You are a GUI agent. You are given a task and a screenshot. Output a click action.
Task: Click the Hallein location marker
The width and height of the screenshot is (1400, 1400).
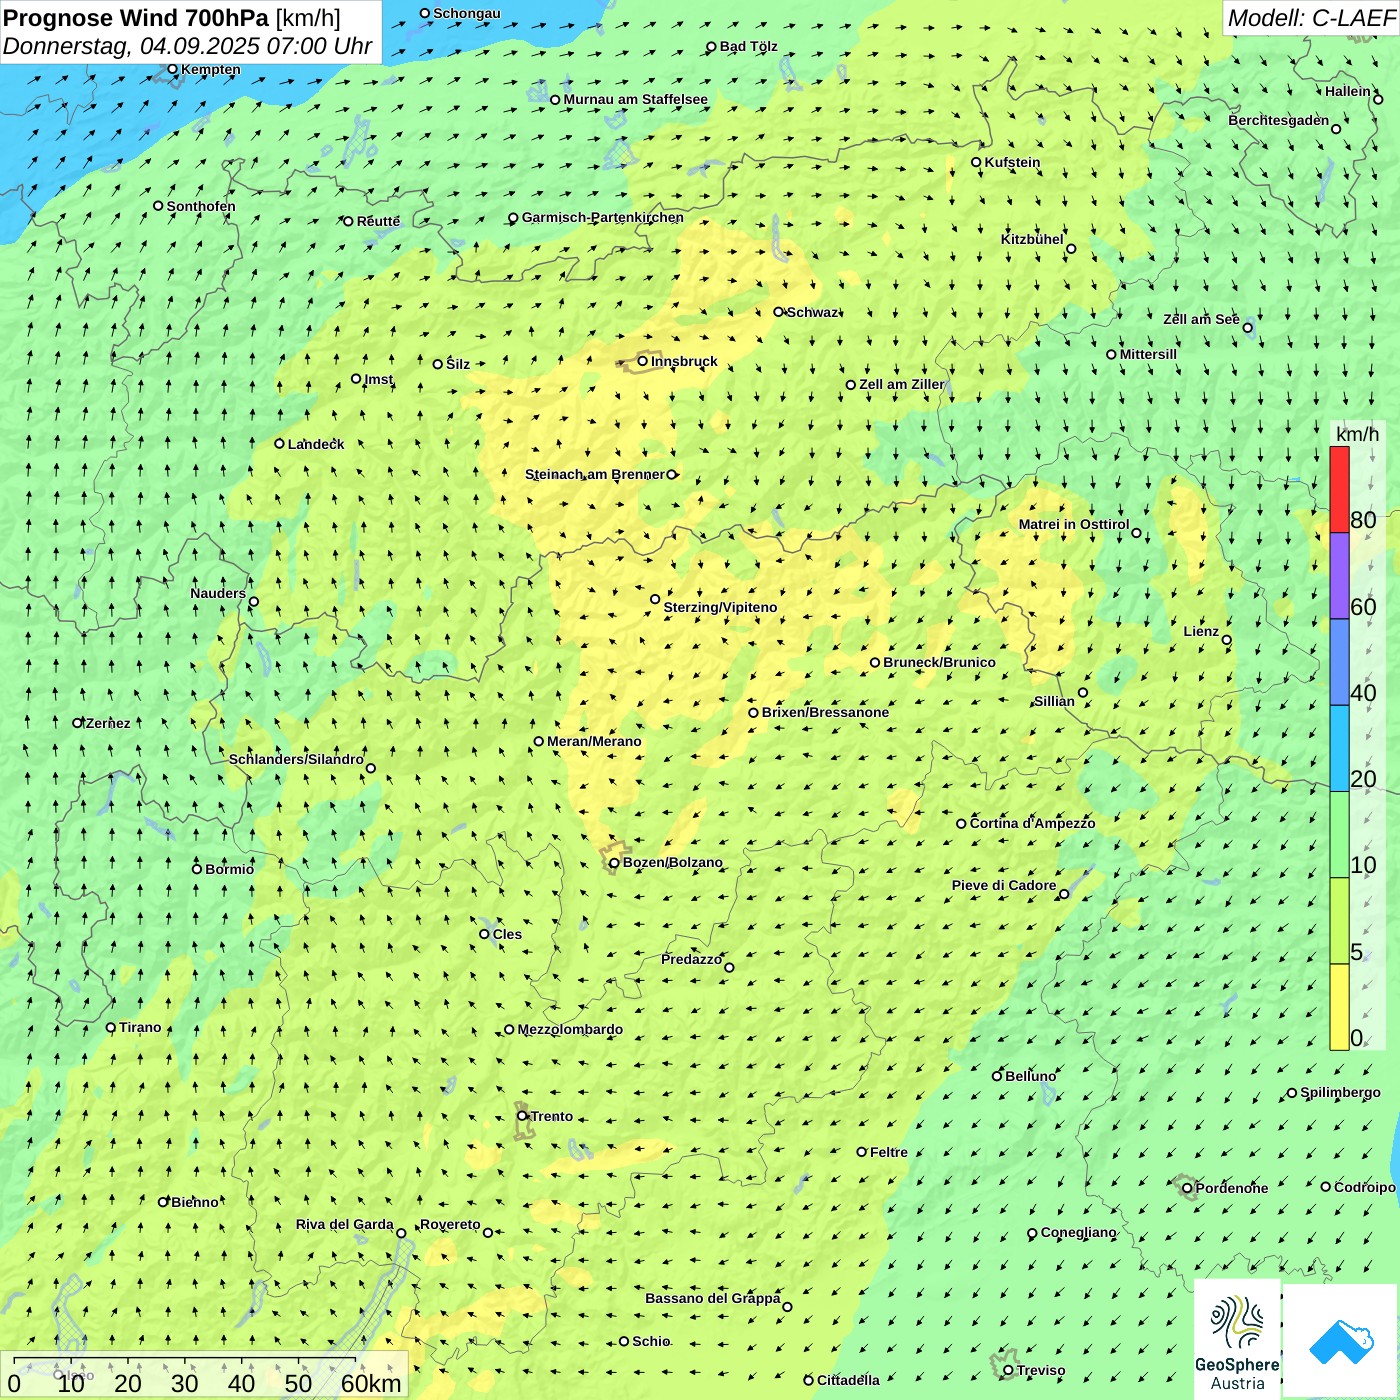1378,99
